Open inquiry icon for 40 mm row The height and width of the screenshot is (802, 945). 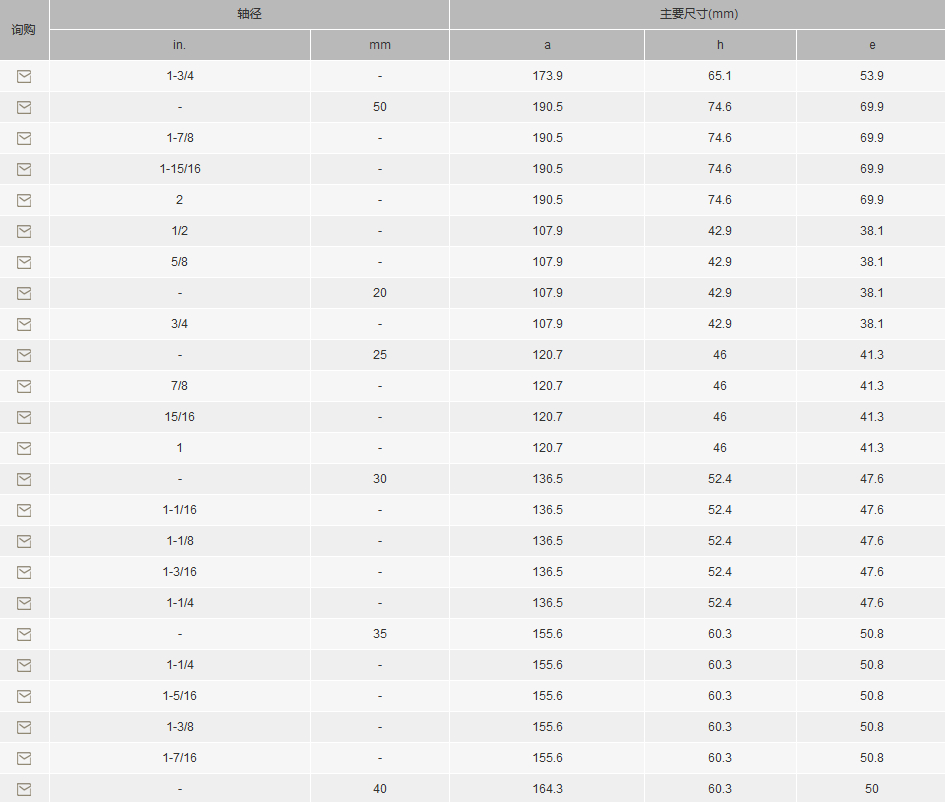(24, 789)
